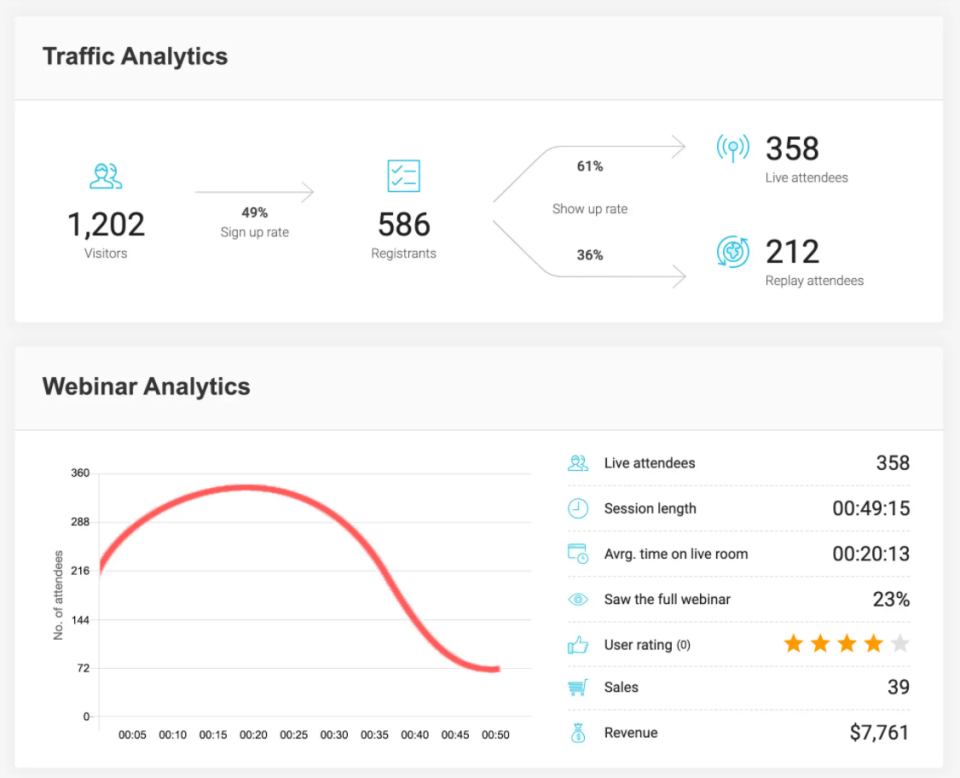Click the Live attendees broadcast icon
The width and height of the screenshot is (960, 778).
732,149
